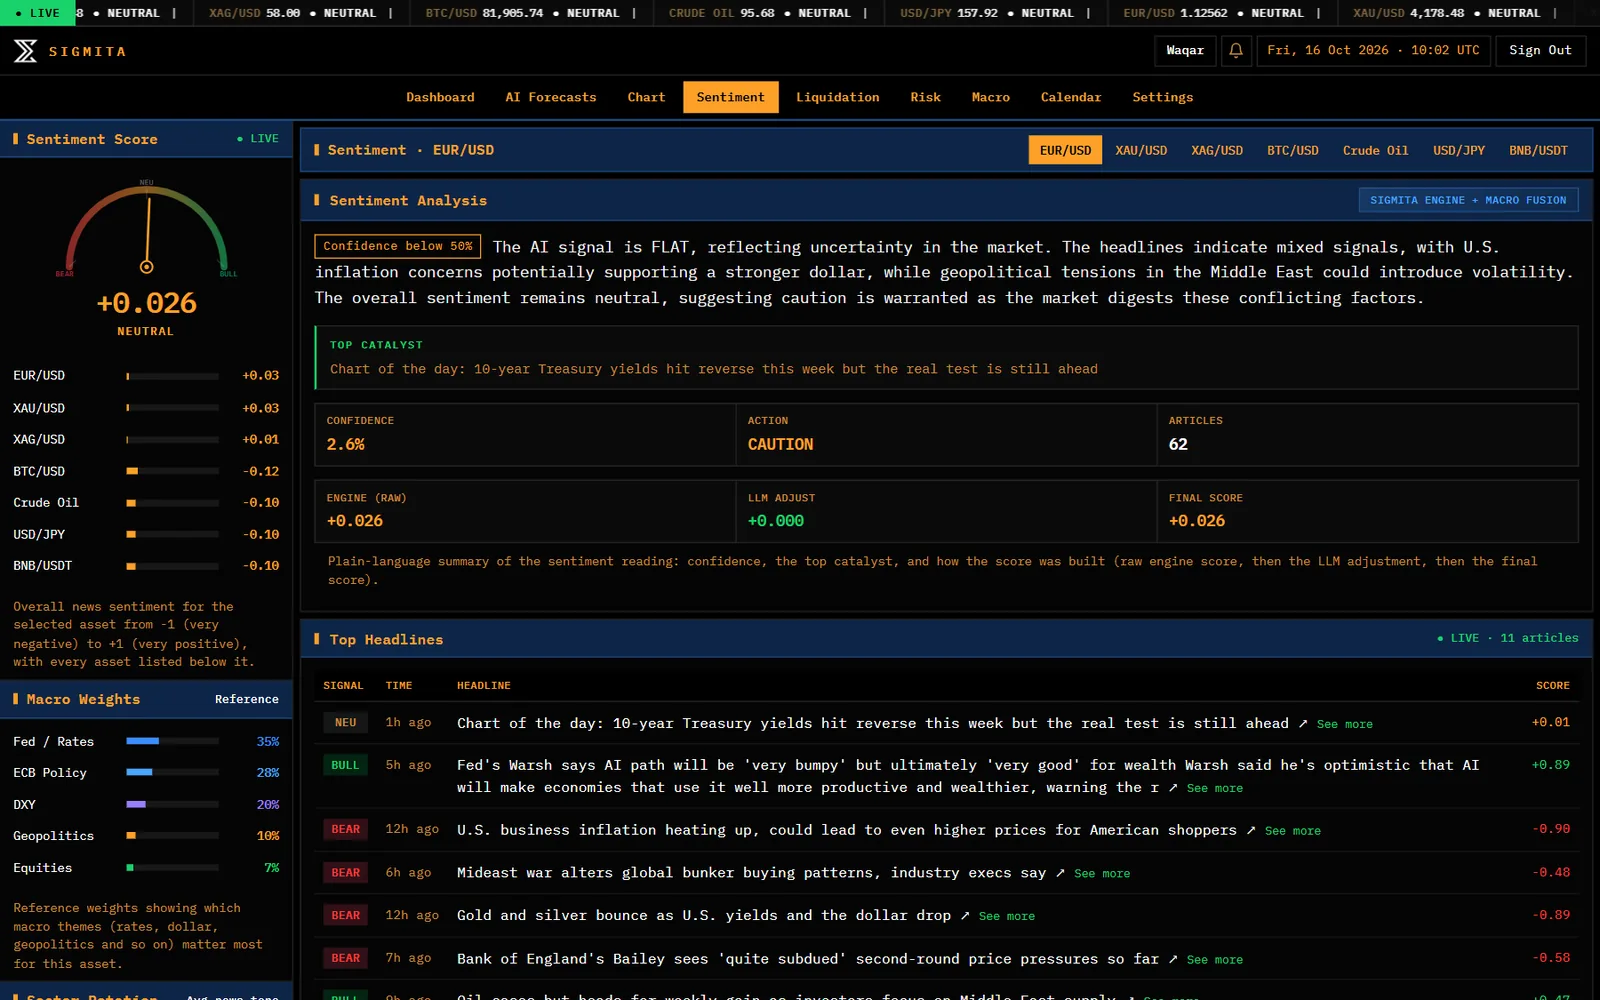Click the BTC/USD sentiment score bar
1600x1000 pixels.
tap(172, 471)
